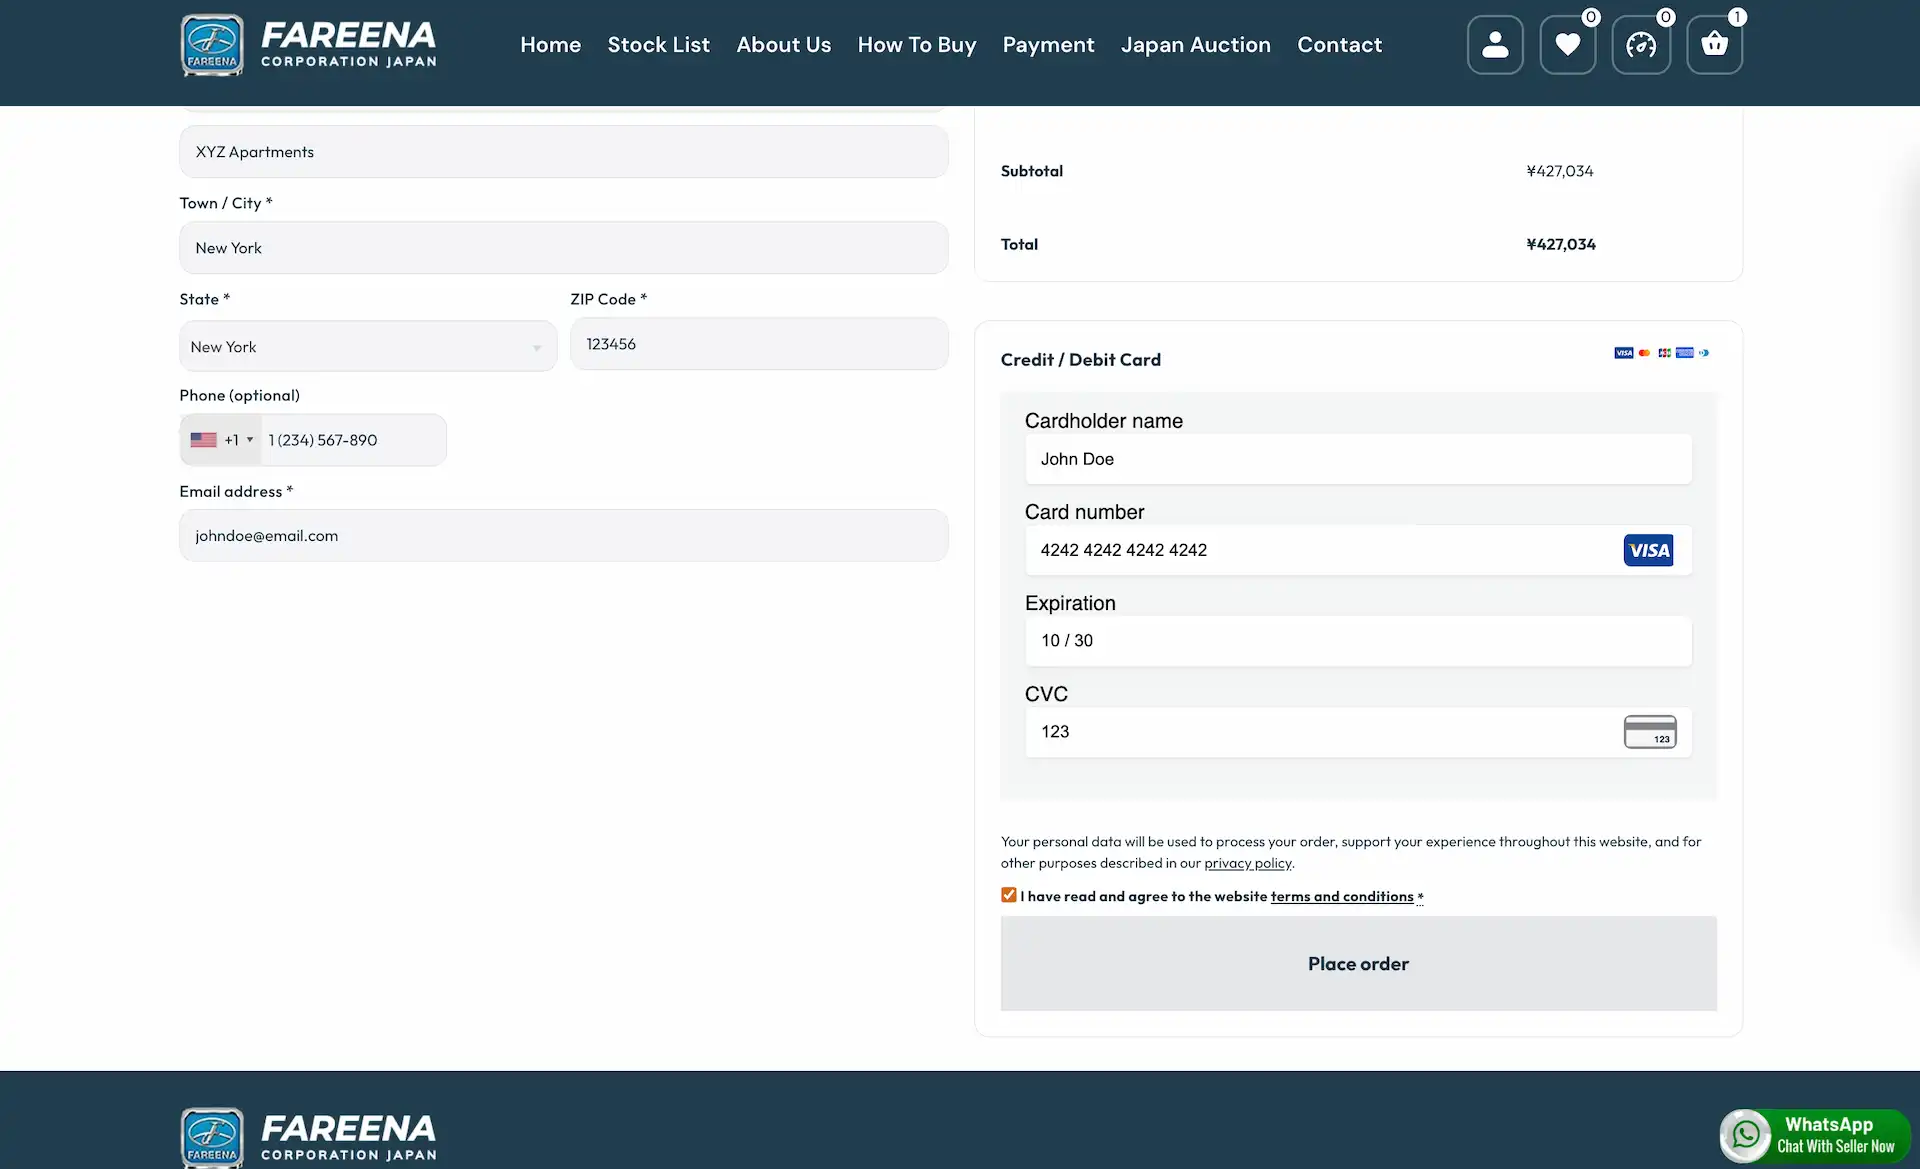Click the CVC card hint icon
The image size is (1920, 1169).
click(1649, 732)
